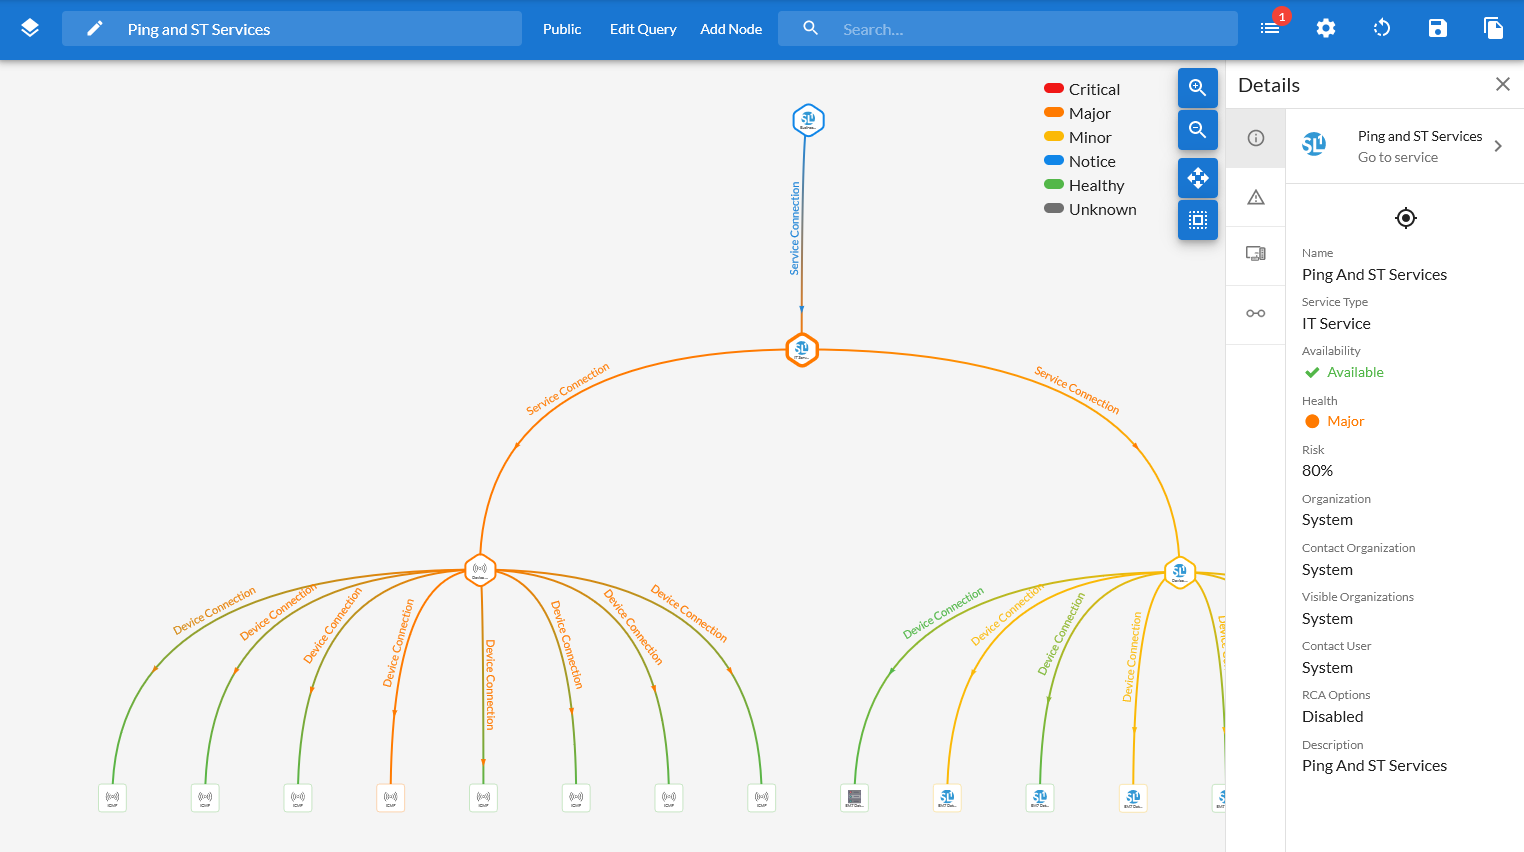
Task: Click the zoom out magnifier button
Action: pyautogui.click(x=1197, y=130)
